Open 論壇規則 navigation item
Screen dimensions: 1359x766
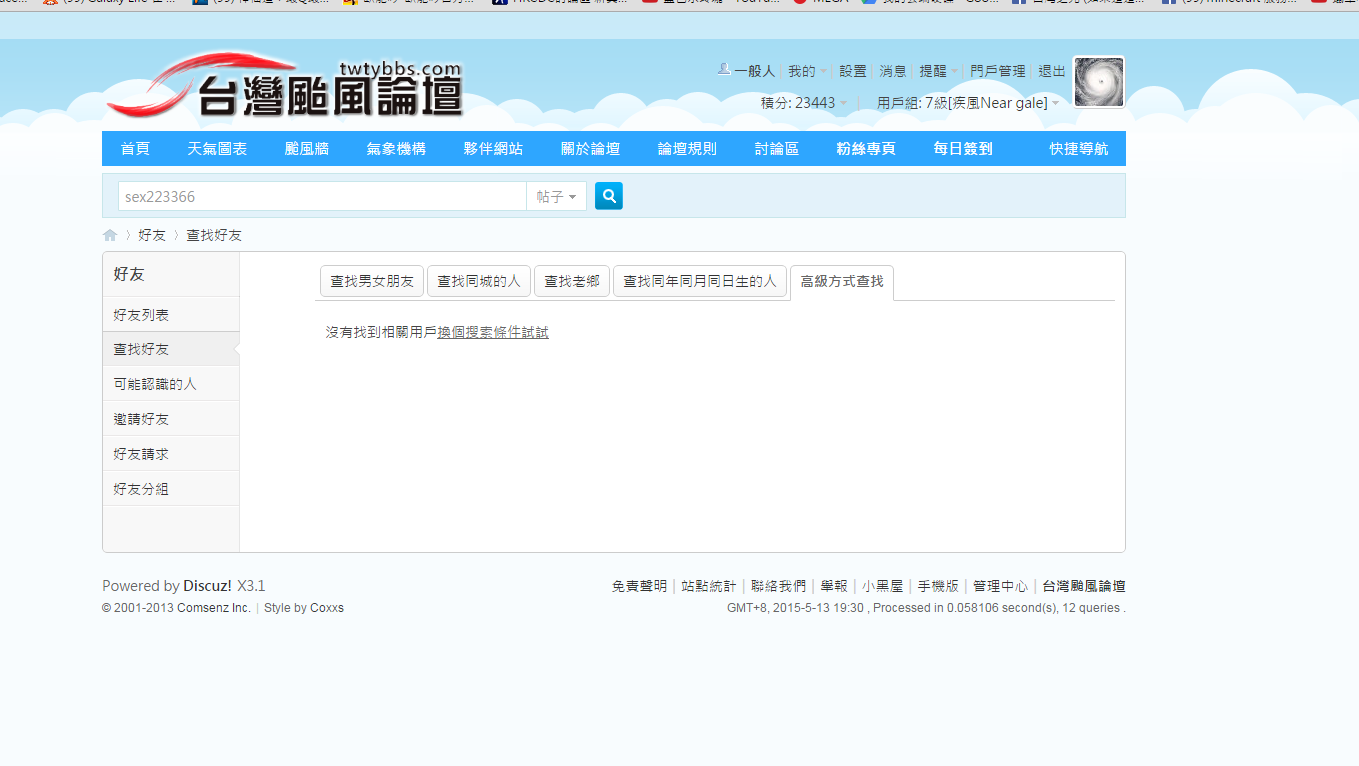tap(687, 148)
